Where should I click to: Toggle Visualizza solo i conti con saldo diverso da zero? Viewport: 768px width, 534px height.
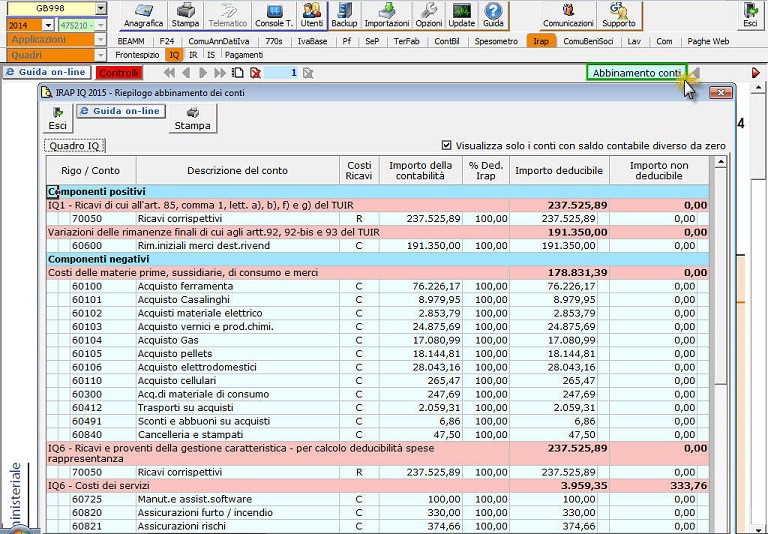tap(446, 145)
